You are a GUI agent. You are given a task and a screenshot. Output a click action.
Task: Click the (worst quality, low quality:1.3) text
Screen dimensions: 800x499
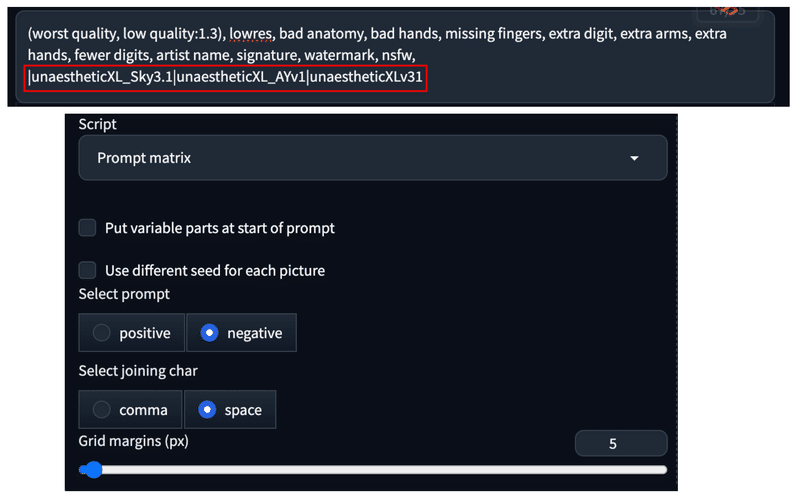pyautogui.click(x=127, y=34)
